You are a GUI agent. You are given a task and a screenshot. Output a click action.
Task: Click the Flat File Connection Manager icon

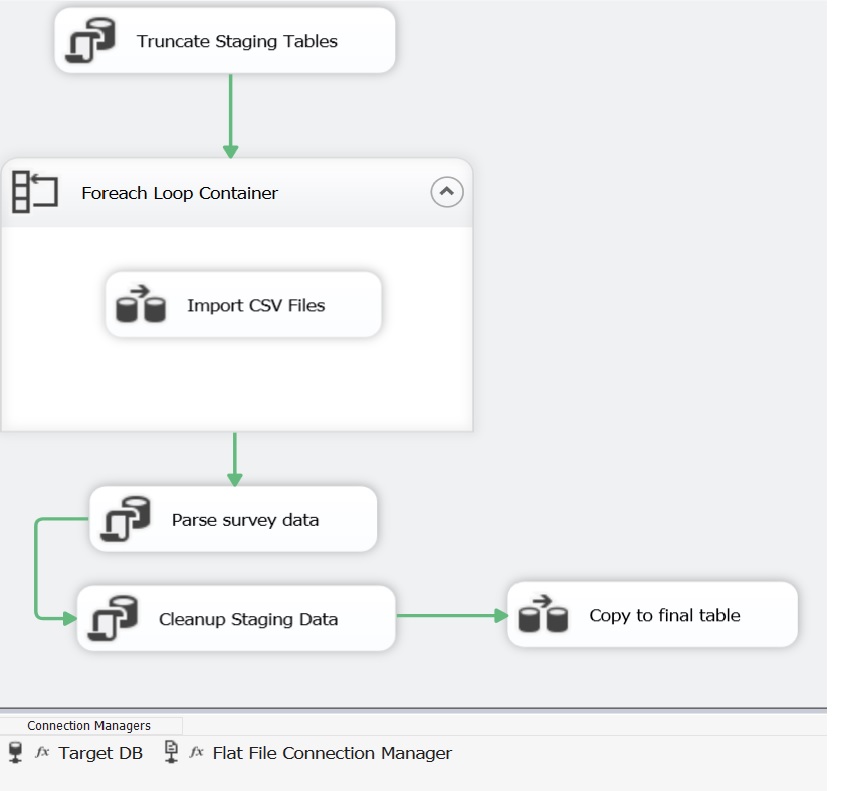171,752
